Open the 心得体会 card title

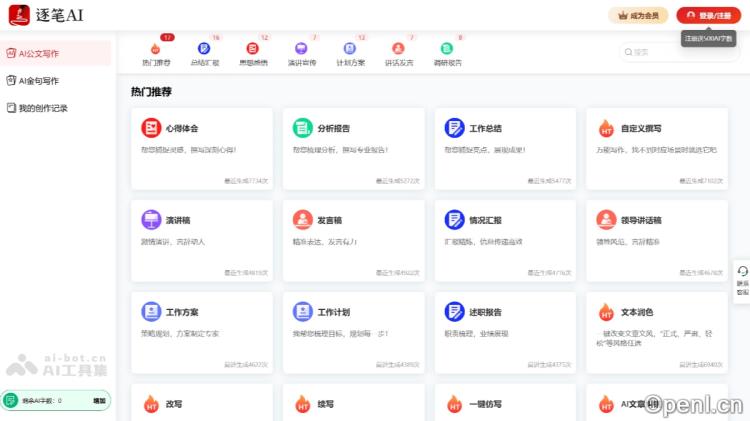pyautogui.click(x=182, y=128)
